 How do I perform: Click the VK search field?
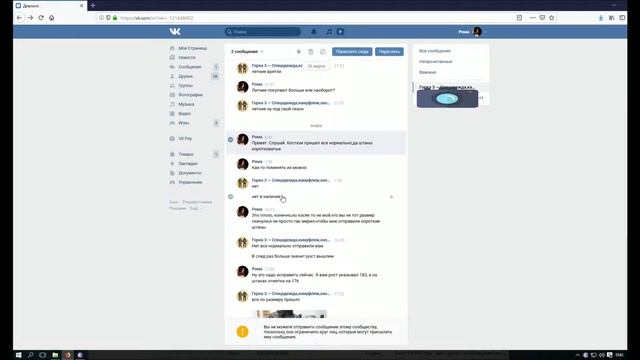[x=263, y=32]
